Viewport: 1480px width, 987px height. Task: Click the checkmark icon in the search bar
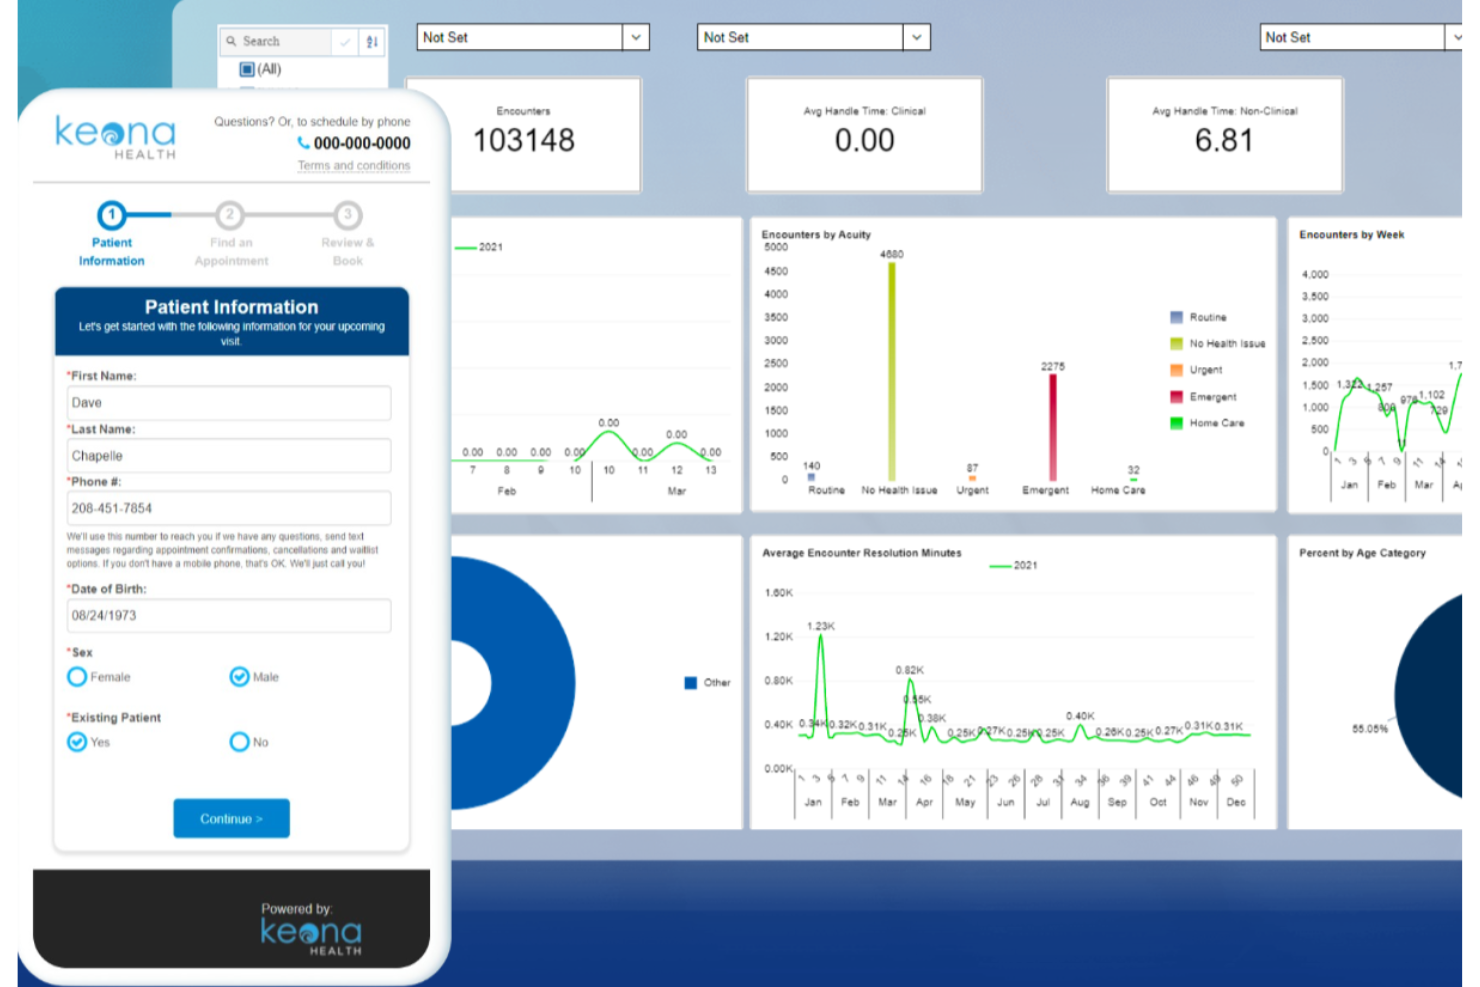pos(344,41)
